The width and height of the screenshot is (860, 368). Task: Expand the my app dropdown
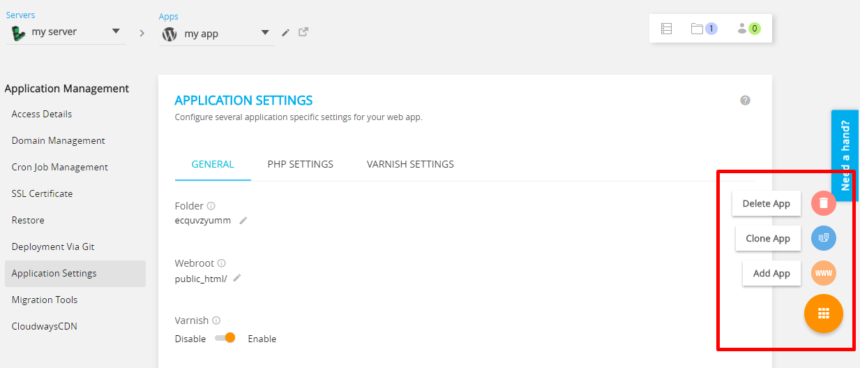[x=265, y=33]
